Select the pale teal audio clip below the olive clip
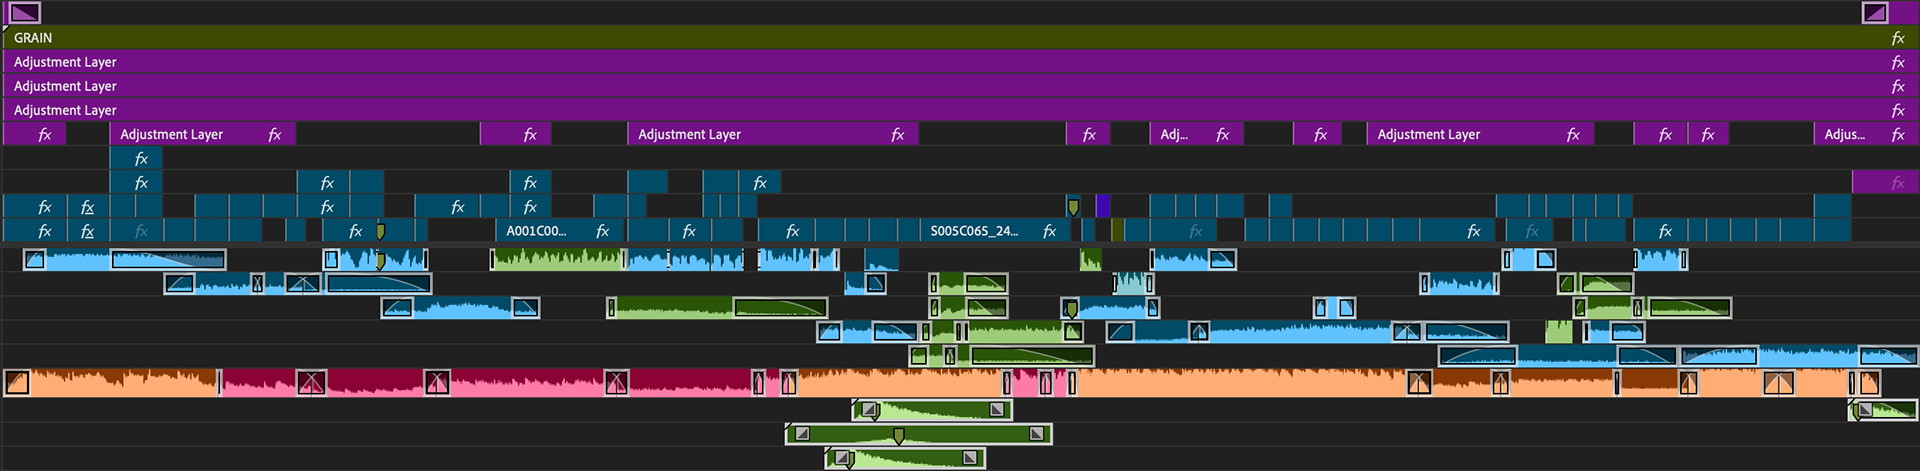 tap(1134, 283)
